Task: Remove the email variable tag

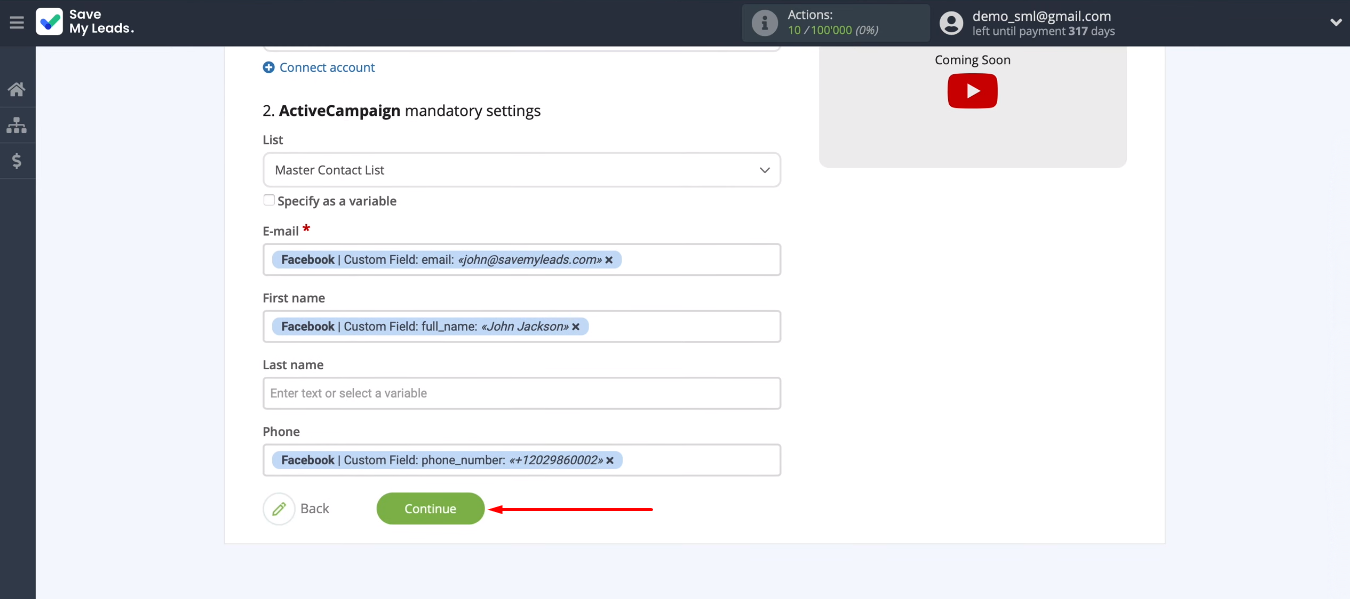Action: coord(609,260)
